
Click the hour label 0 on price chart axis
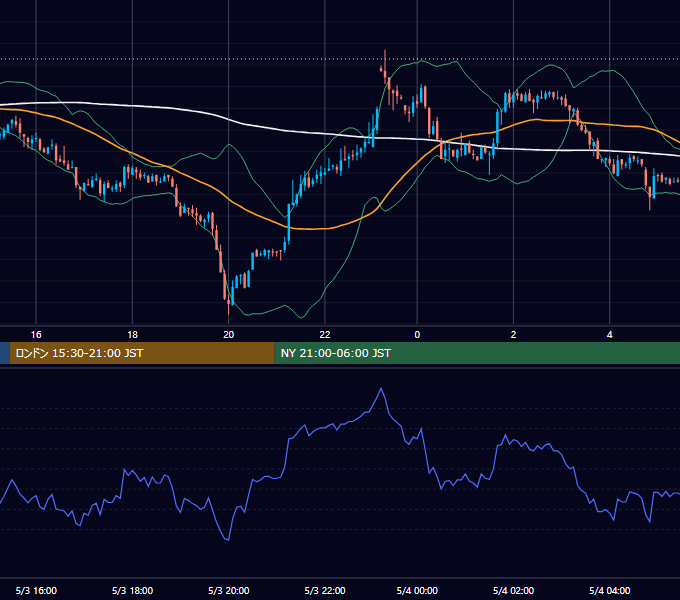pyautogui.click(x=417, y=334)
